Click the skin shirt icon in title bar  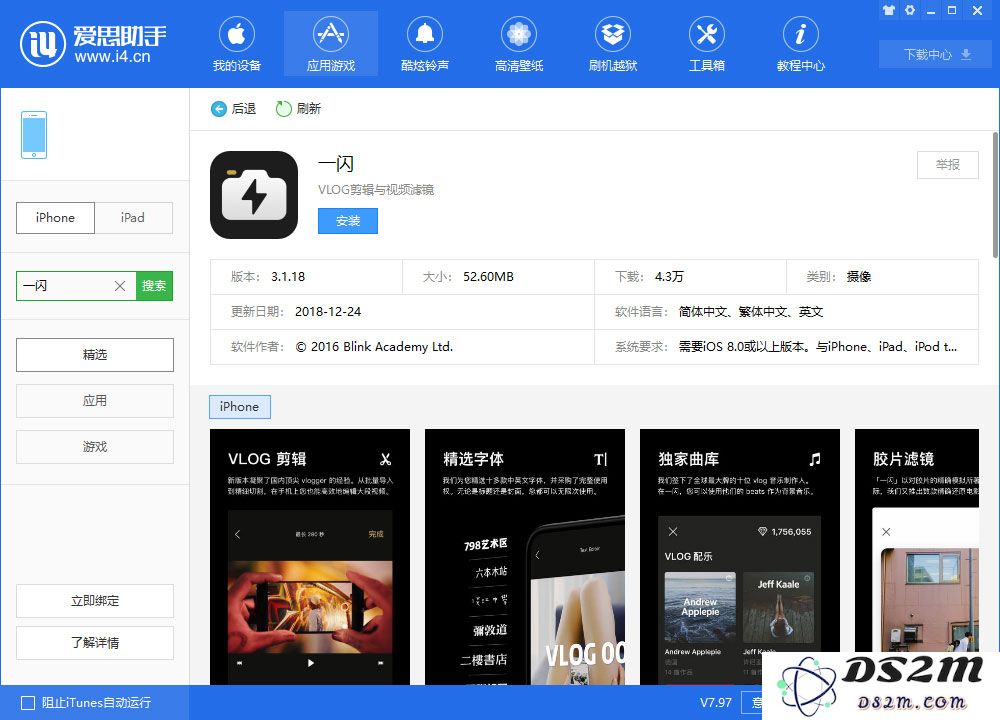[x=888, y=10]
